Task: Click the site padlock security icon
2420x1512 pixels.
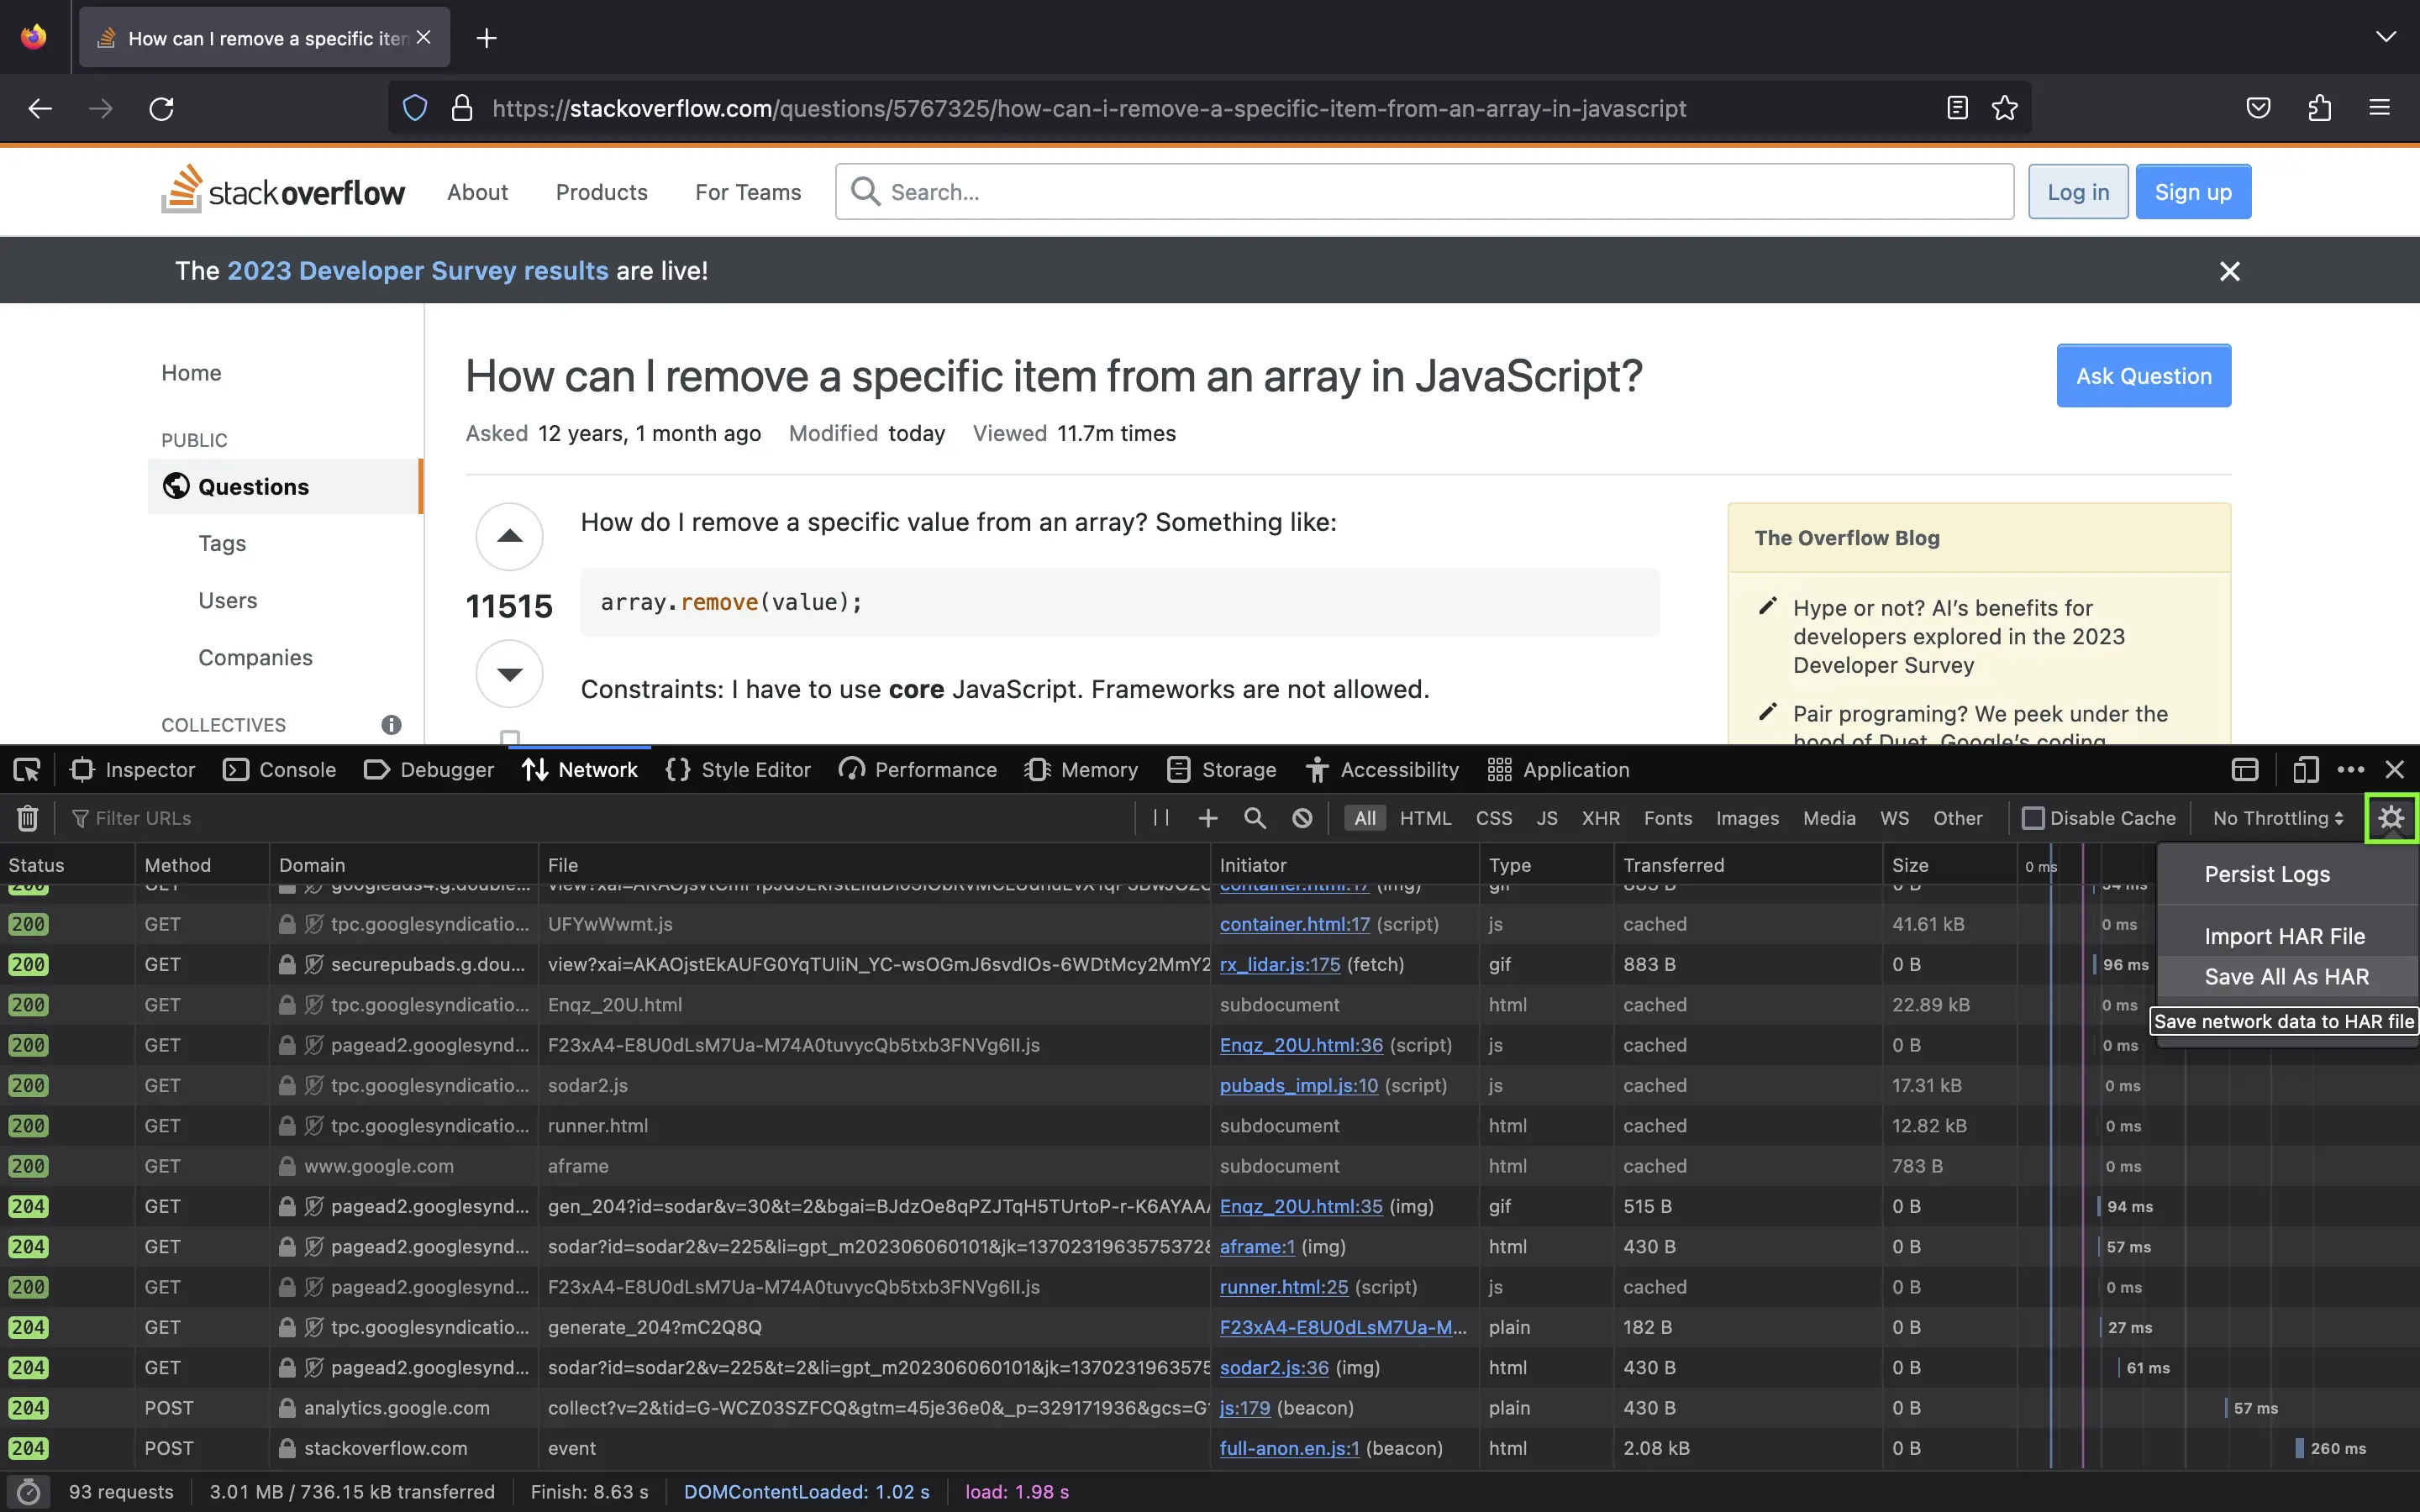Action: (462, 108)
